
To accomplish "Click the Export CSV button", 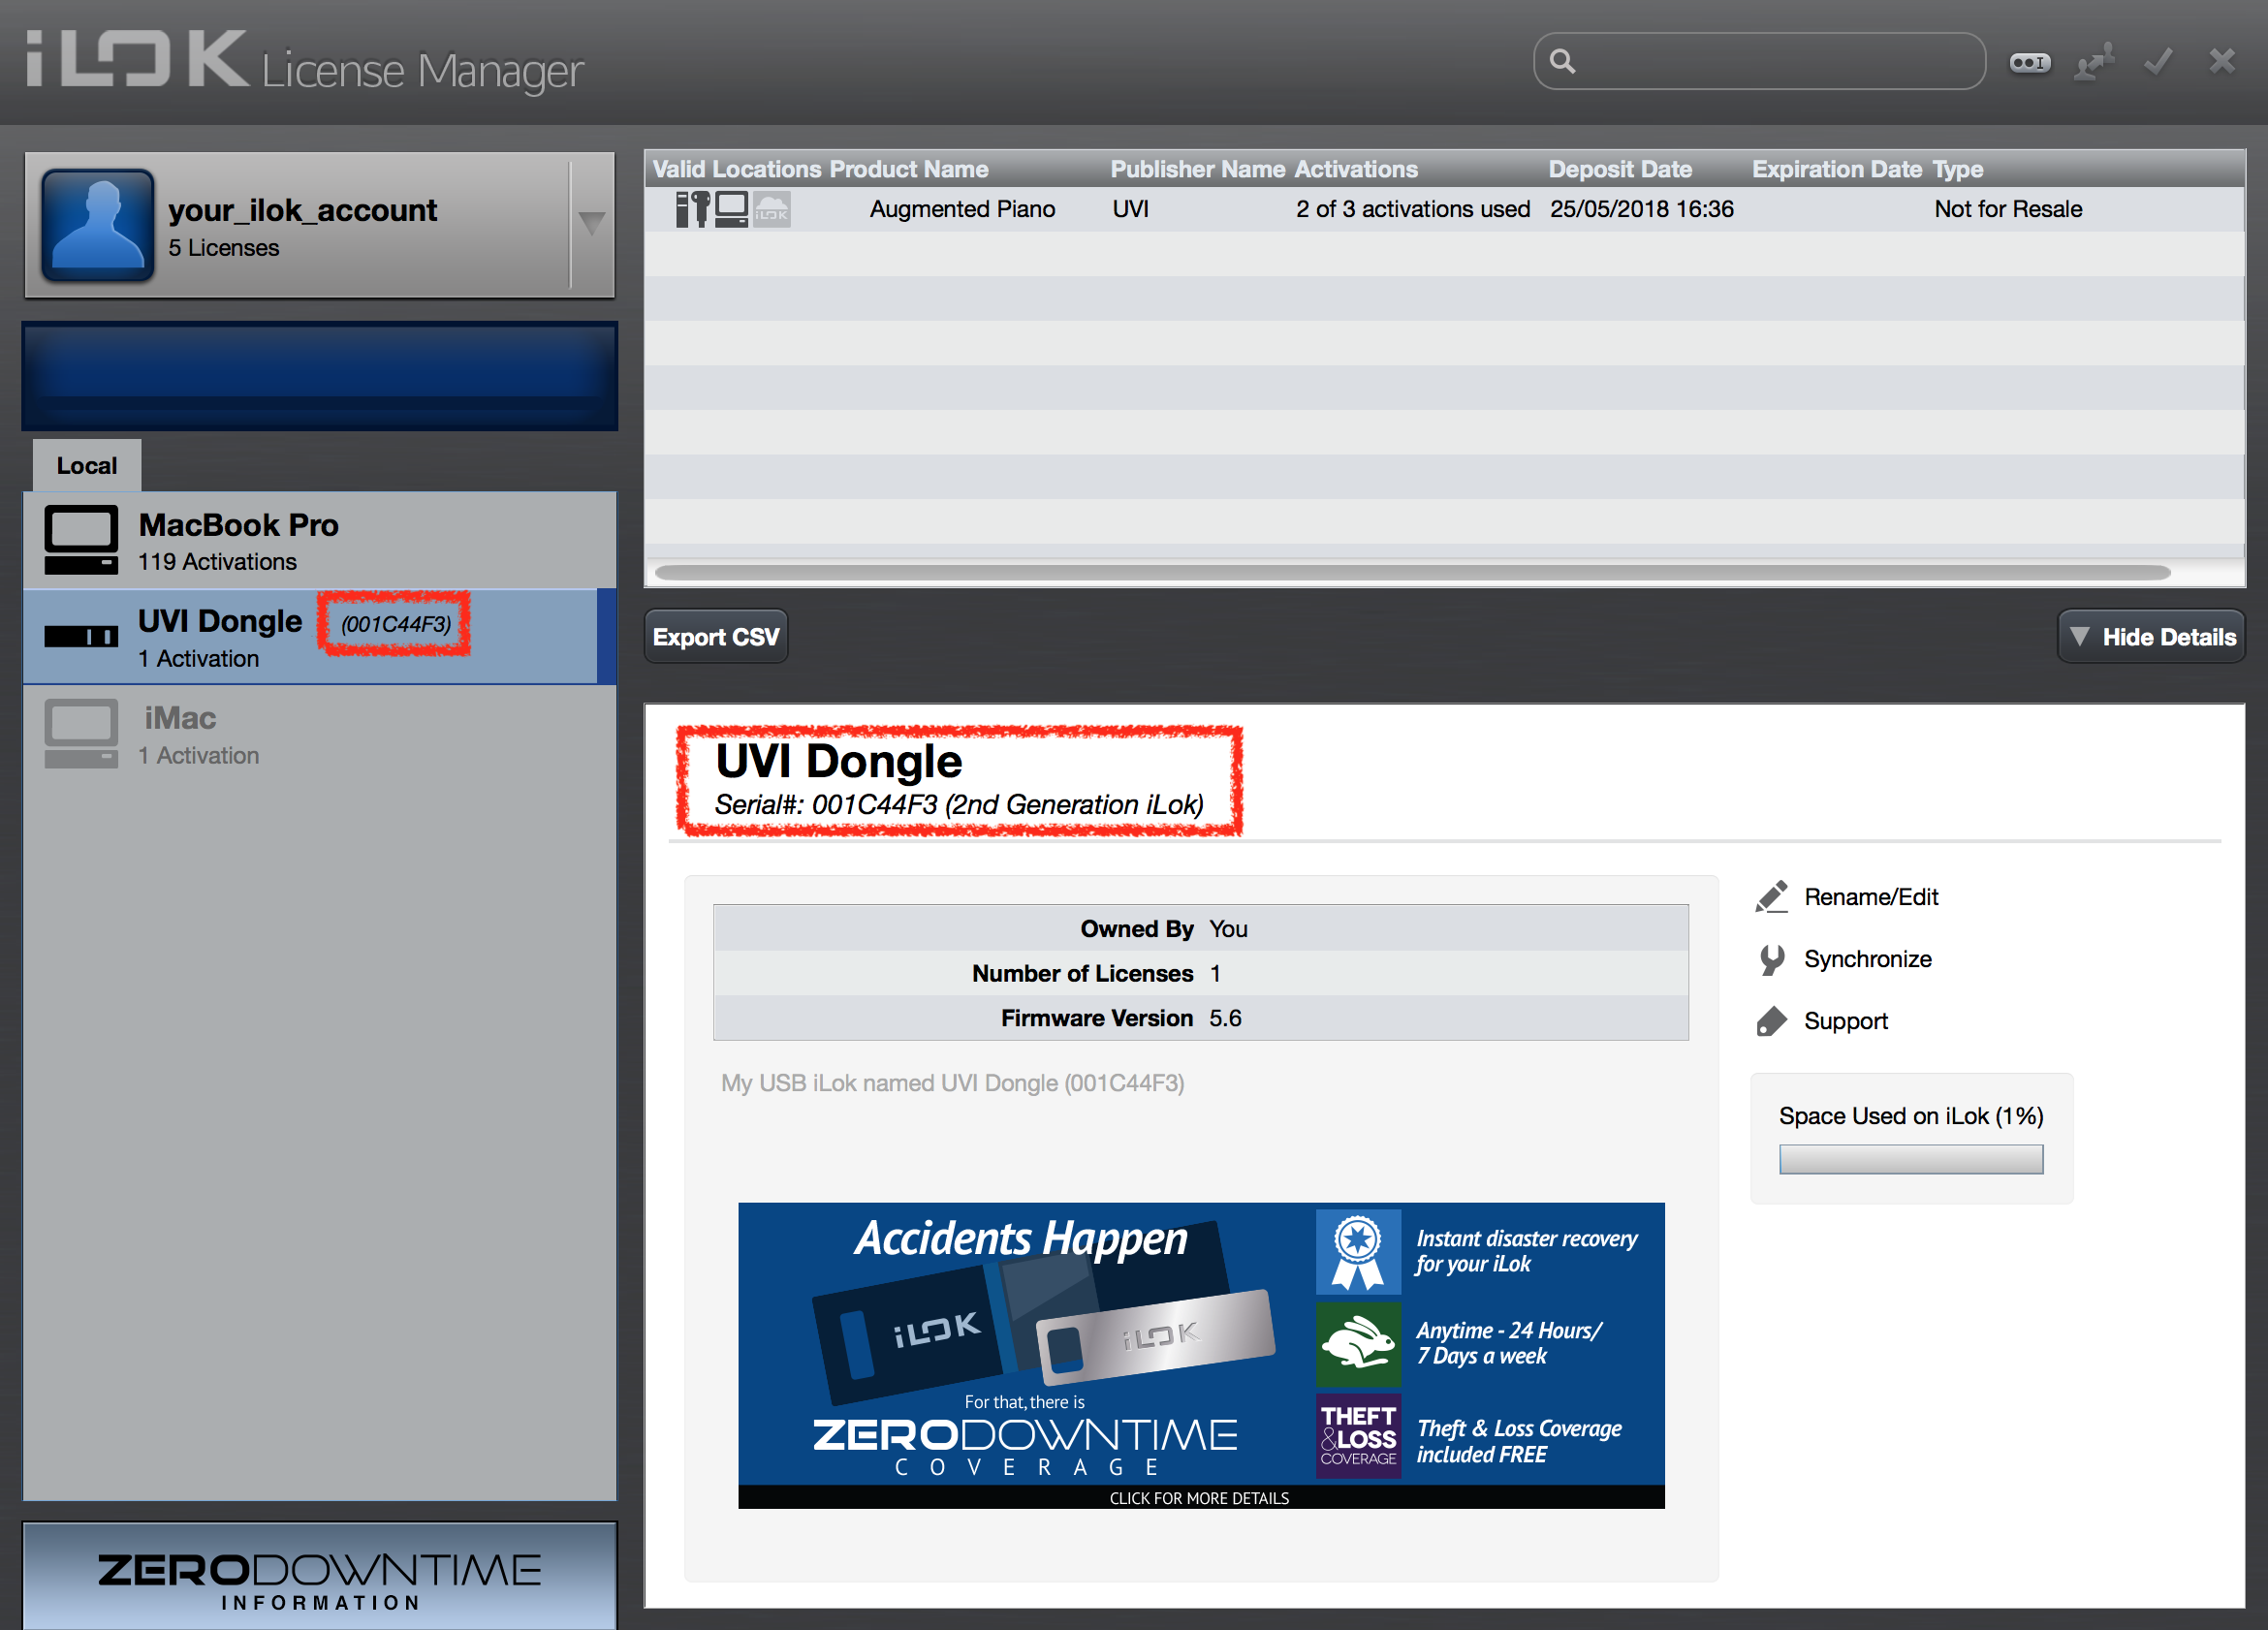I will [716, 637].
